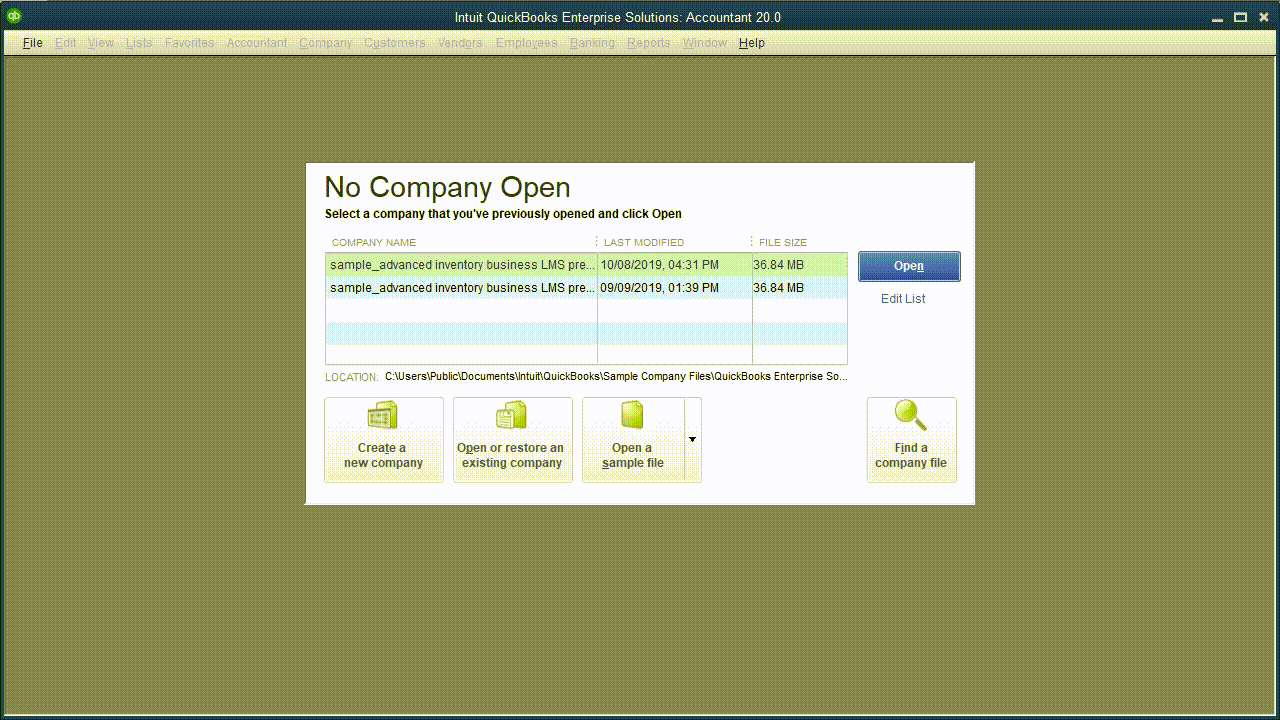The height and width of the screenshot is (720, 1280).
Task: Click the COMPANY NAME column header
Action: 374,242
